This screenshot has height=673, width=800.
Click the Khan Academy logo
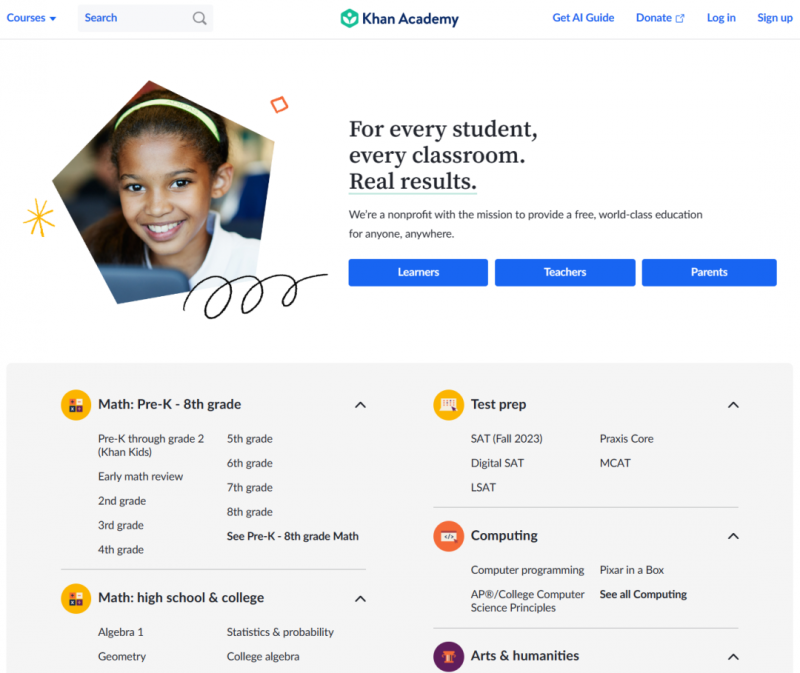point(399,18)
